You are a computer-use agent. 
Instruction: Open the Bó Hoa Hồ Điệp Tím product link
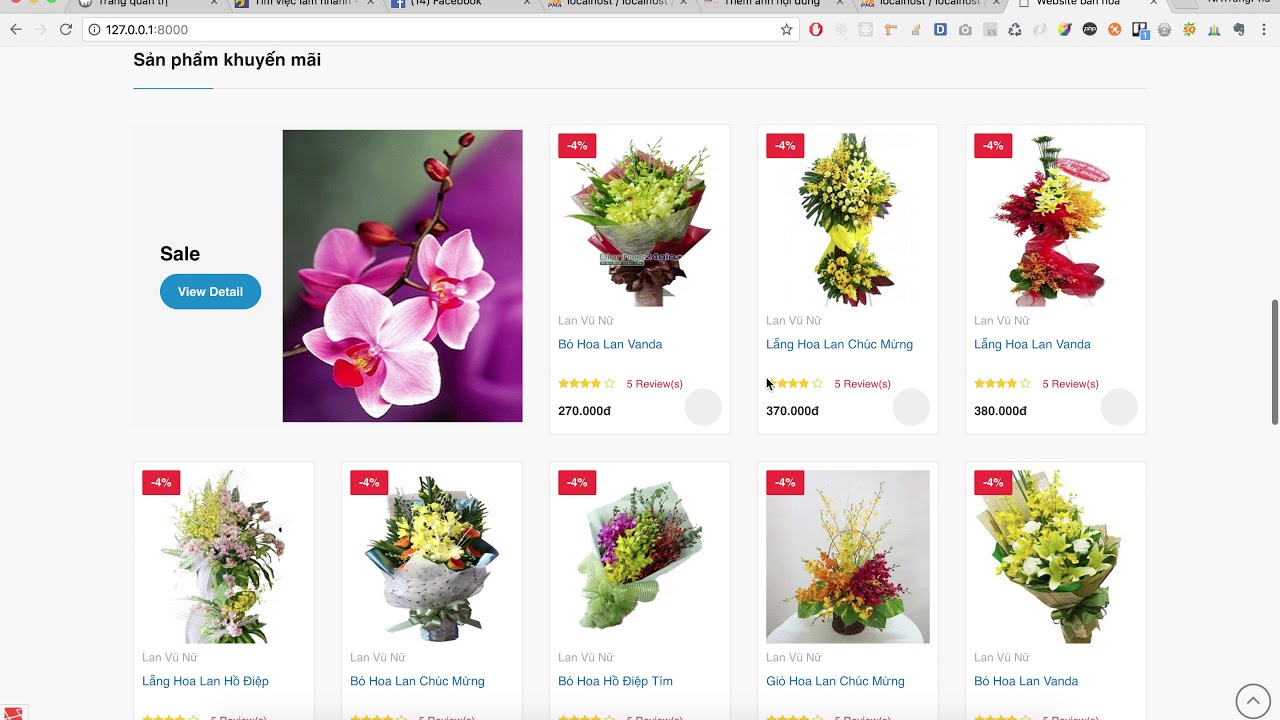(615, 681)
